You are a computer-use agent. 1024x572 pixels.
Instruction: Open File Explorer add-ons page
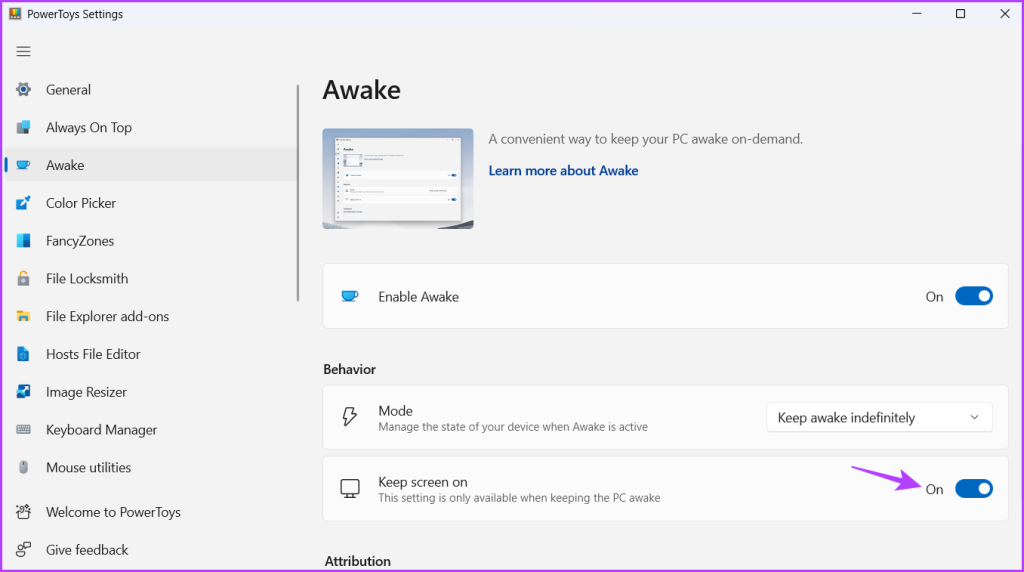tap(150, 317)
